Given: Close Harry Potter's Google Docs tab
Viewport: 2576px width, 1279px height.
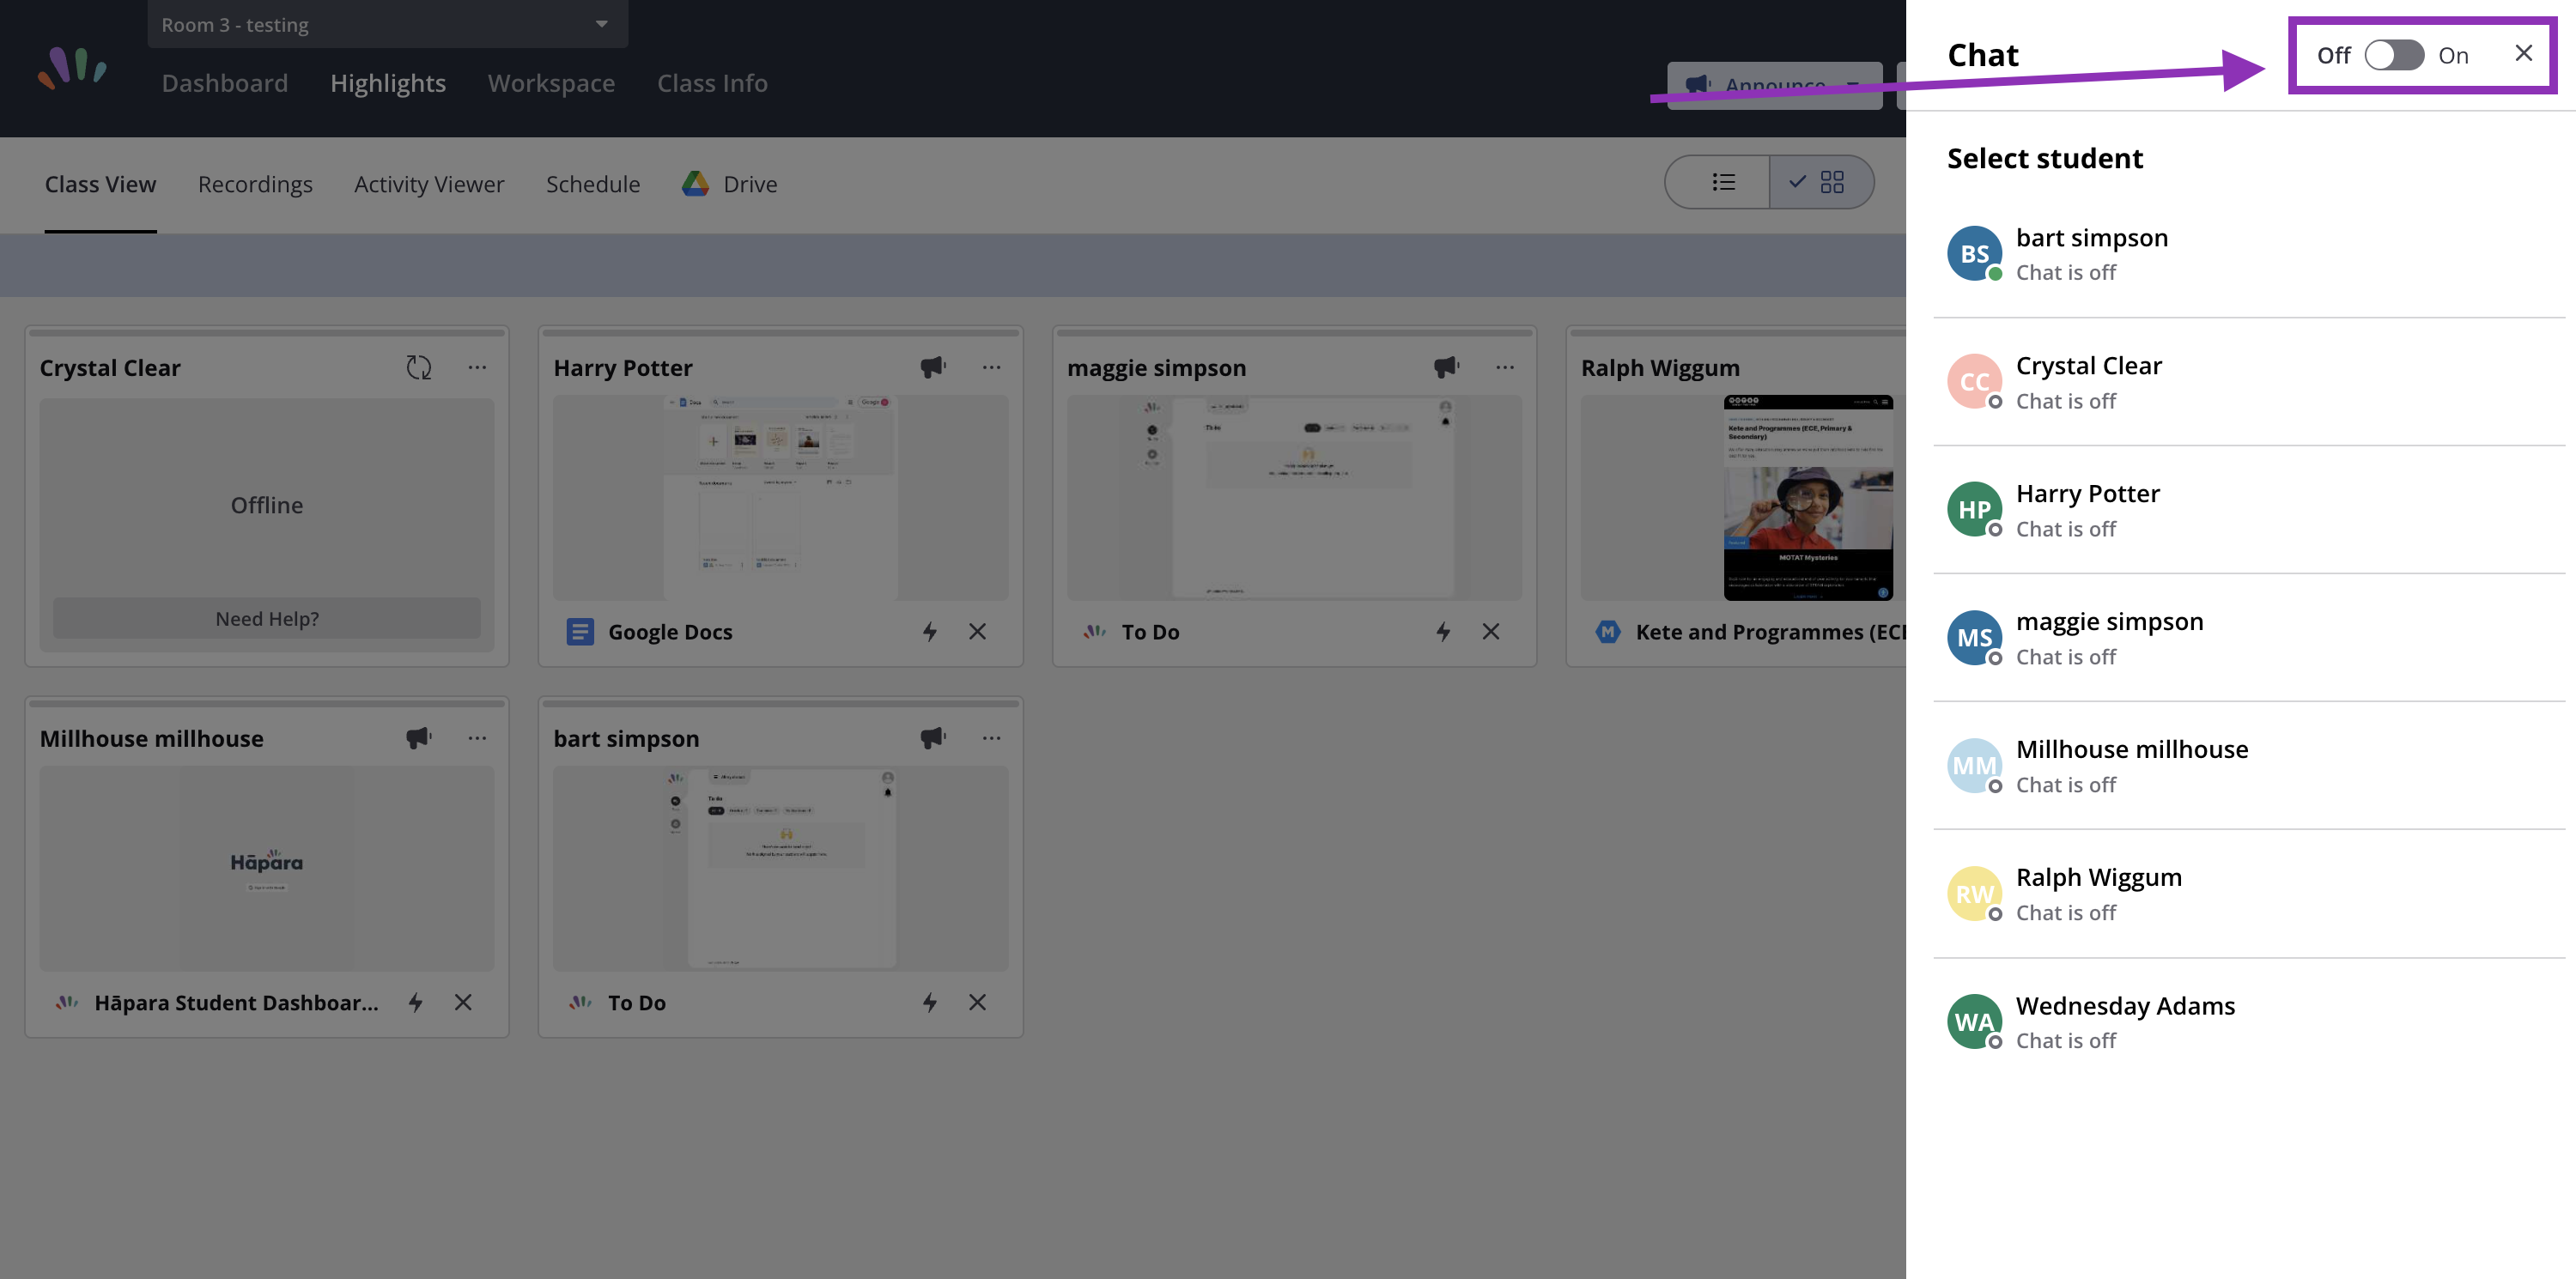Looking at the screenshot, I should (977, 632).
